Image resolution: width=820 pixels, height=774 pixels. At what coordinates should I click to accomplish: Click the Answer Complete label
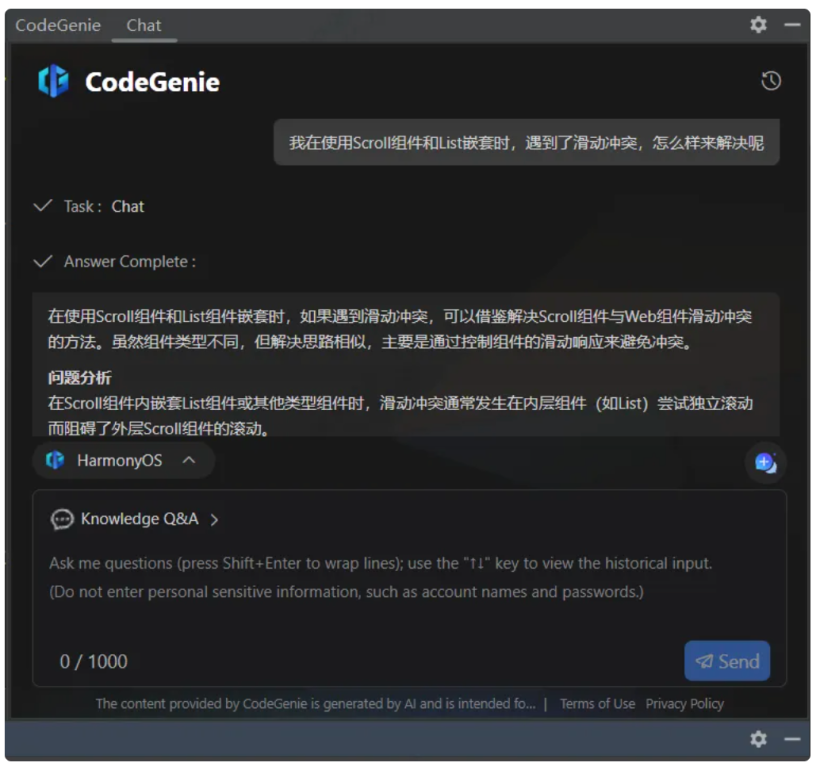coord(130,261)
